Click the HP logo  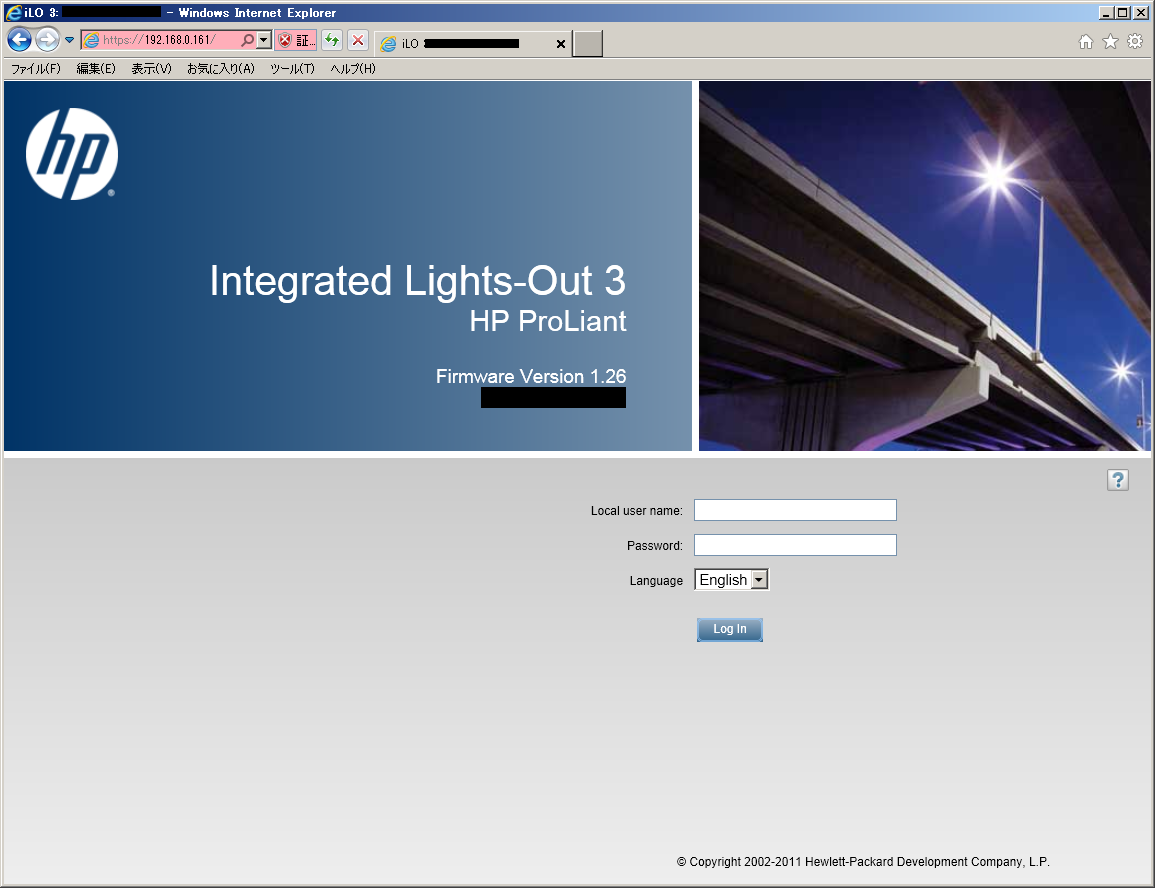tap(71, 154)
